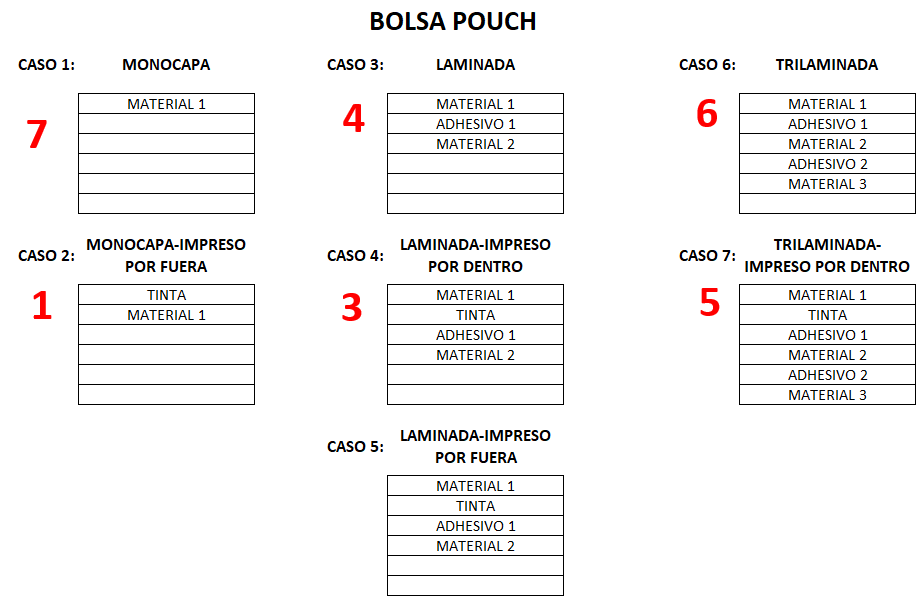
Task: Click the red number 6 beside Trilaminada table
Action: coord(707,113)
